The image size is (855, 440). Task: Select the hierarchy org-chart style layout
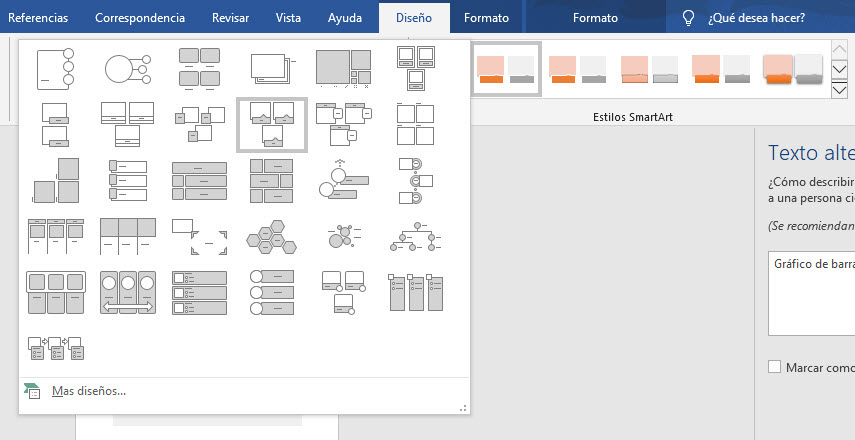(416, 236)
